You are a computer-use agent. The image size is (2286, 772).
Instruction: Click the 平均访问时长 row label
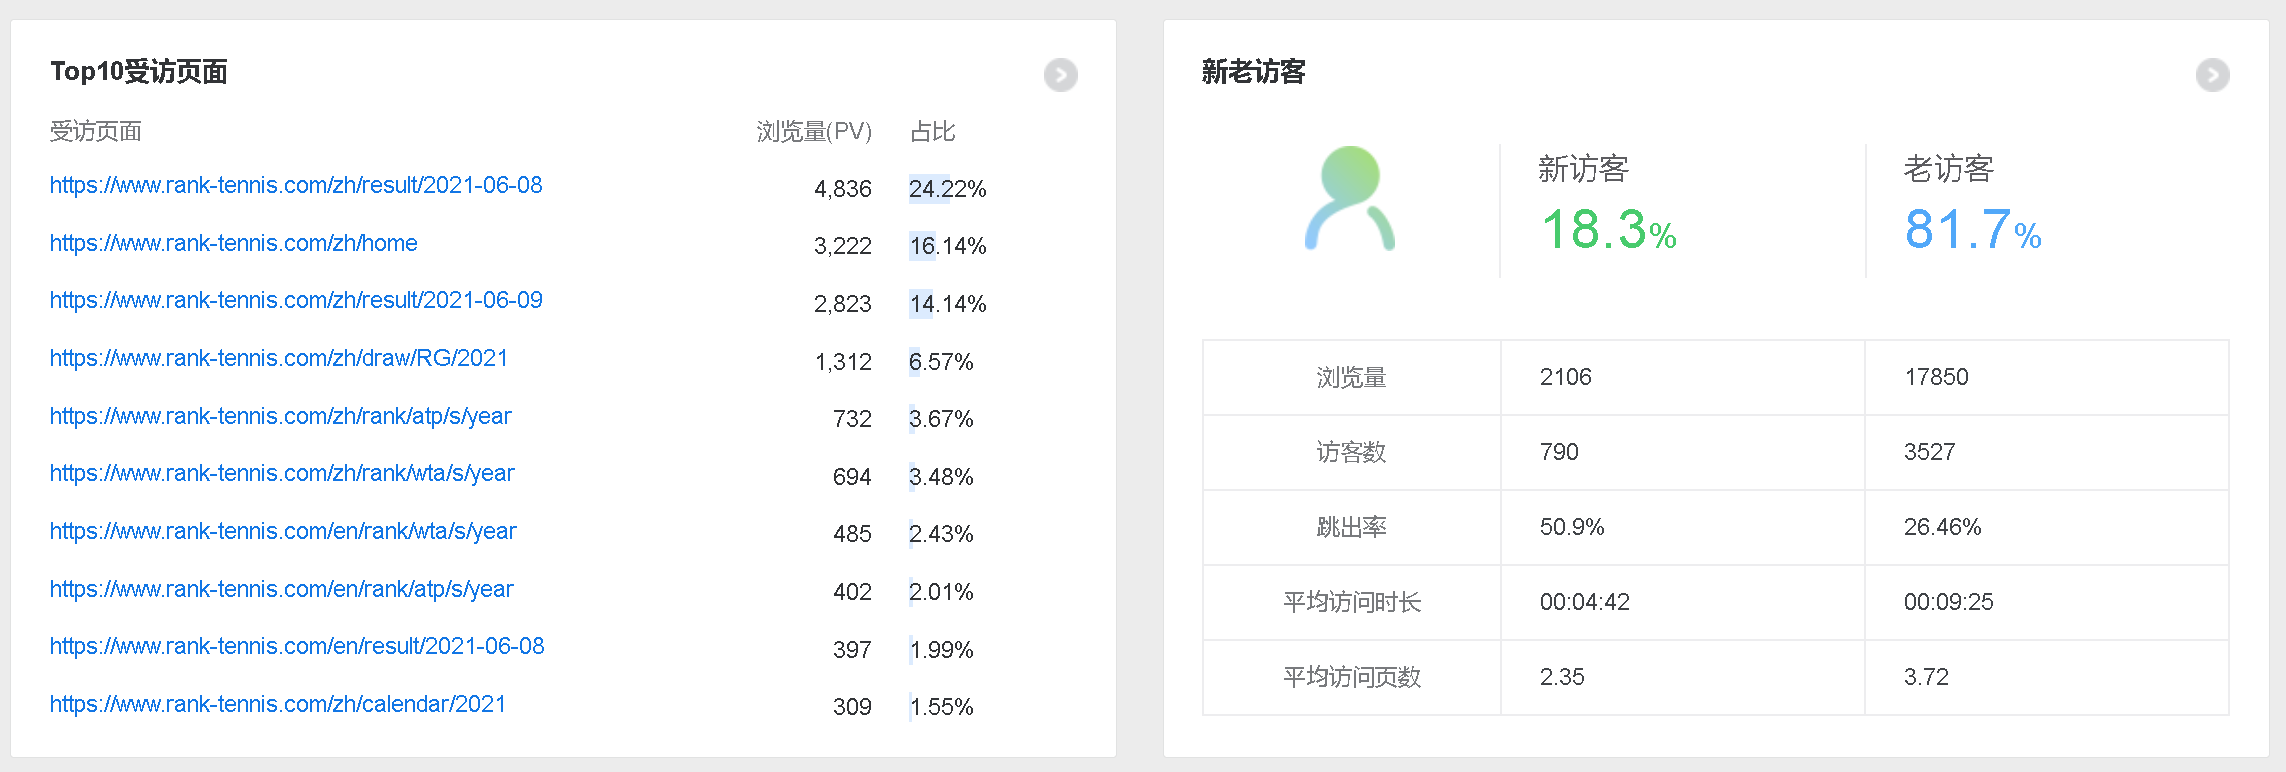point(1351,603)
